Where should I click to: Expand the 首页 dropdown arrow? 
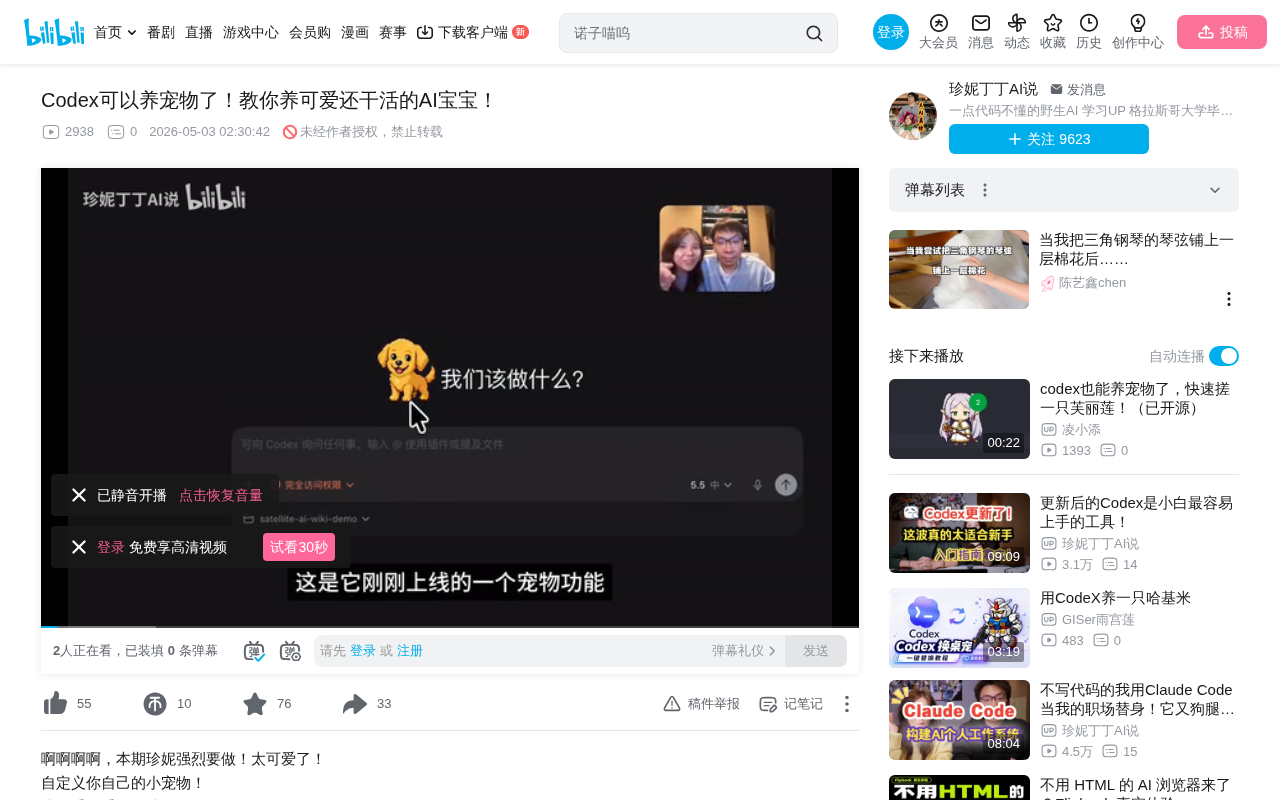[x=132, y=32]
